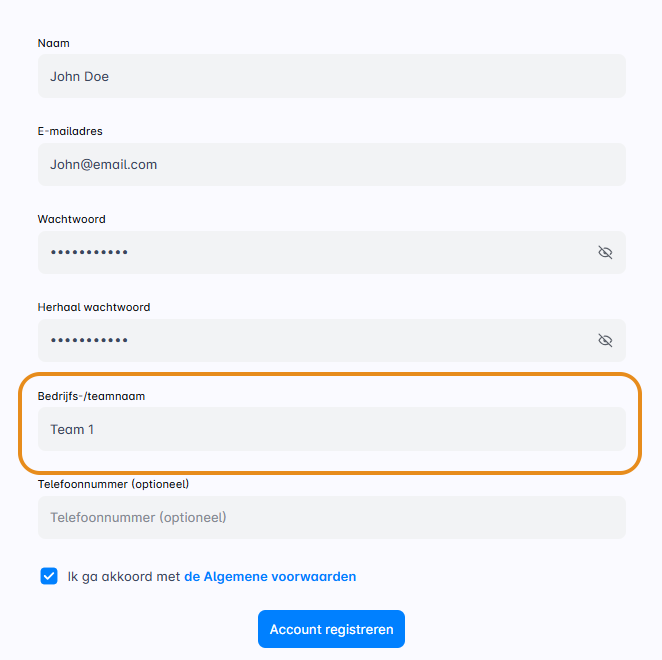This screenshot has height=660, width=662.
Task: Reveal the Herhaal wachtwoord password
Action: (x=605, y=340)
